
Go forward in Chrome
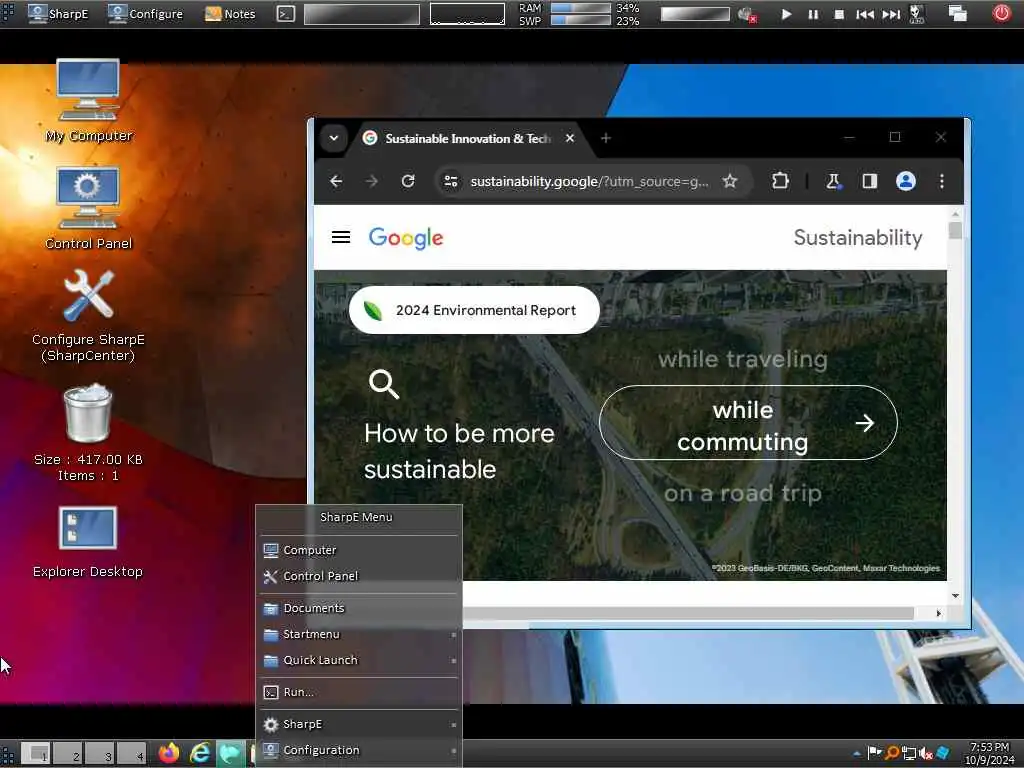tap(372, 181)
